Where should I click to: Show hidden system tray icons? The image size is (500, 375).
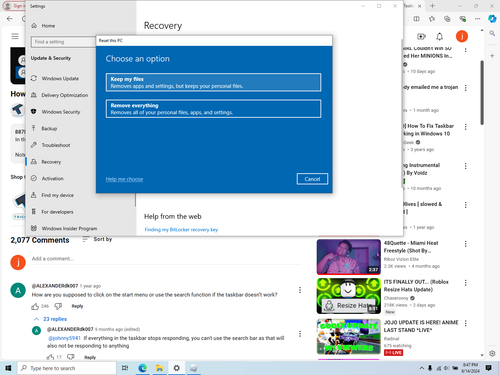(422, 368)
